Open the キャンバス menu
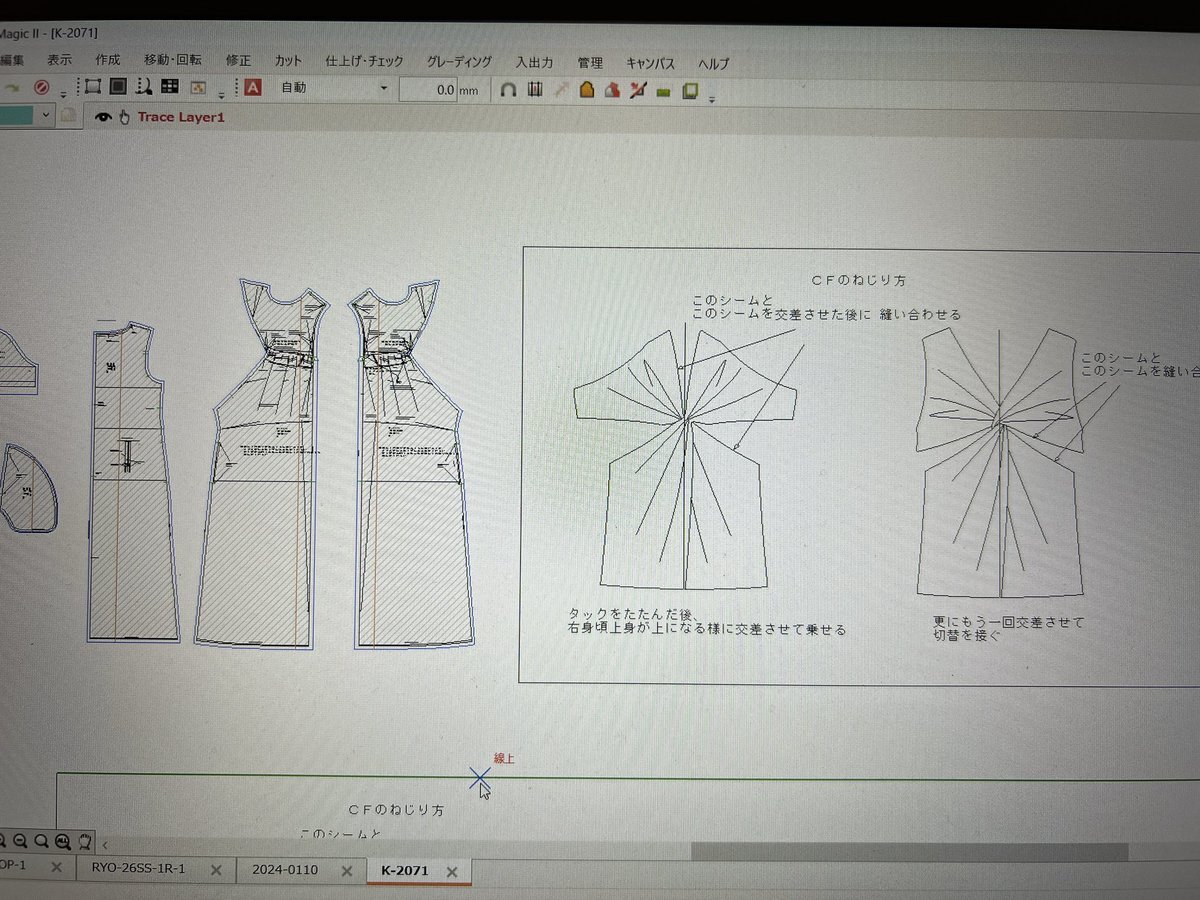This screenshot has height=900, width=1200. [650, 63]
